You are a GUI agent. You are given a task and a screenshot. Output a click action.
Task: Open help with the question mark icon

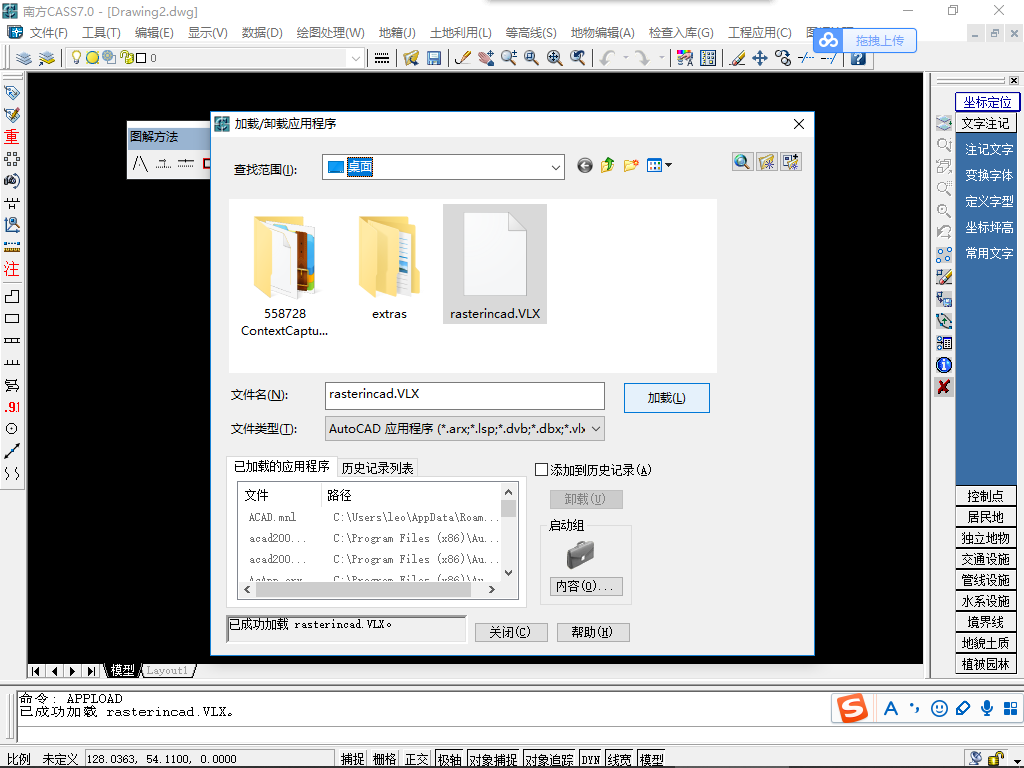(x=858, y=58)
